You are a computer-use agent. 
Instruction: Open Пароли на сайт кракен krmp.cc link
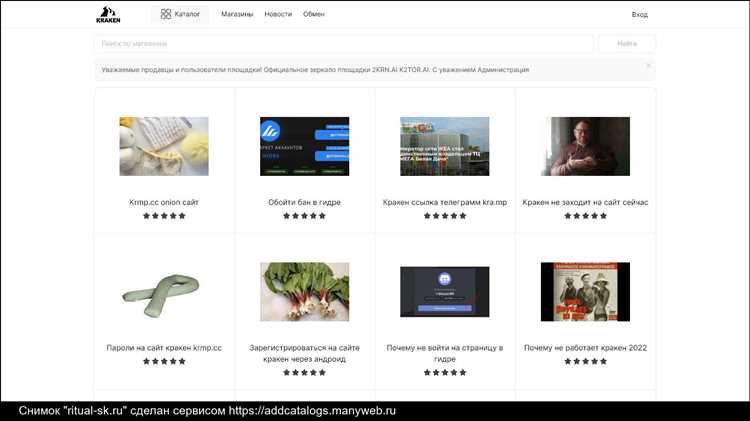164,348
